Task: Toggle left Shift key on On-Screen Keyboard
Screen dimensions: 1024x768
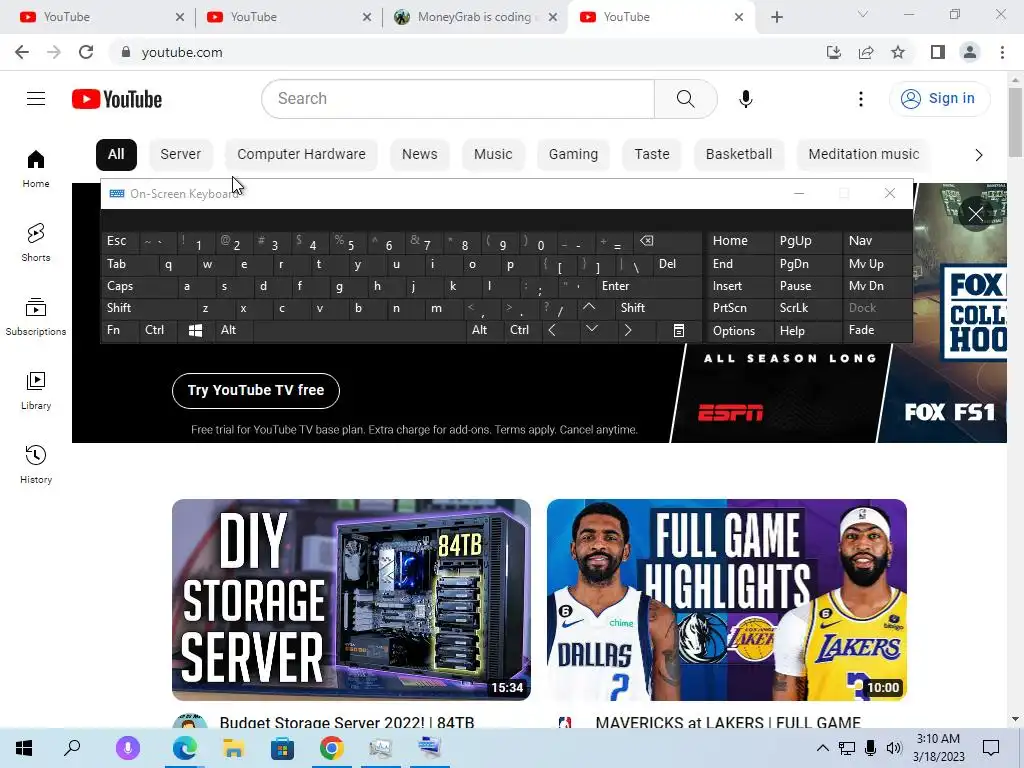Action: pyautogui.click(x=148, y=308)
